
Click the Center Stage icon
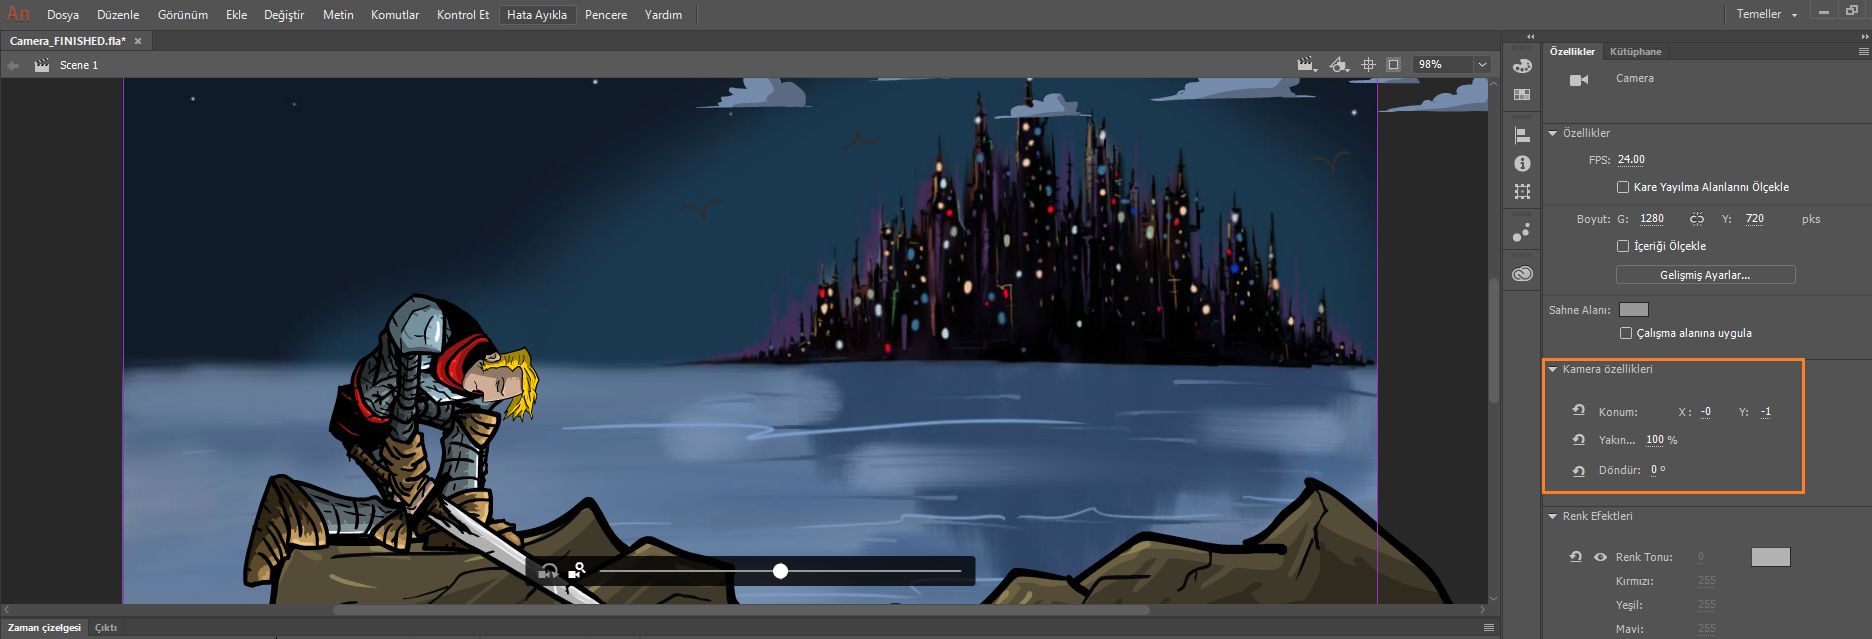point(1368,64)
